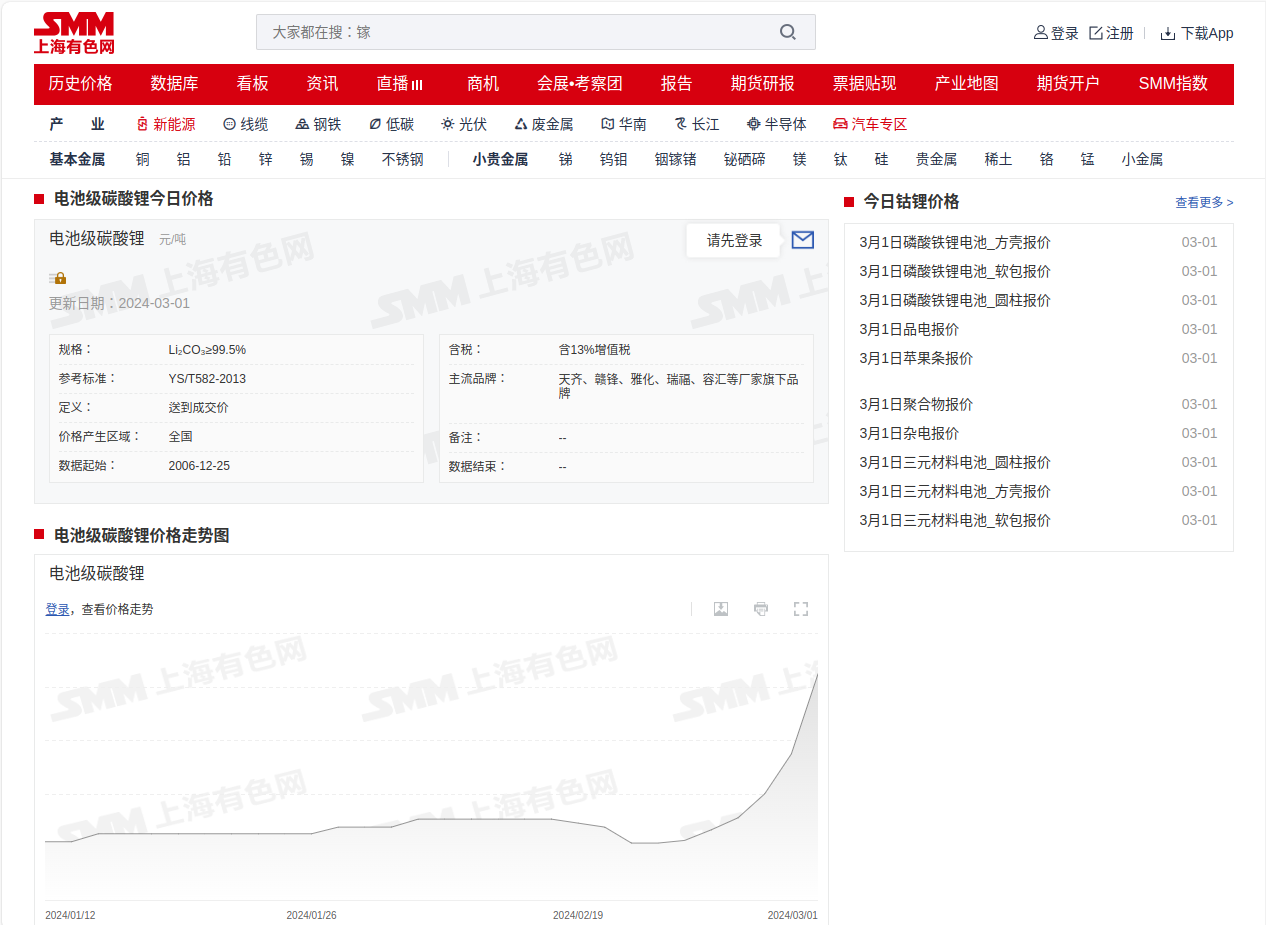This screenshot has height=925, width=1266.
Task: Open 票据贴现 menu
Action: coord(865,84)
